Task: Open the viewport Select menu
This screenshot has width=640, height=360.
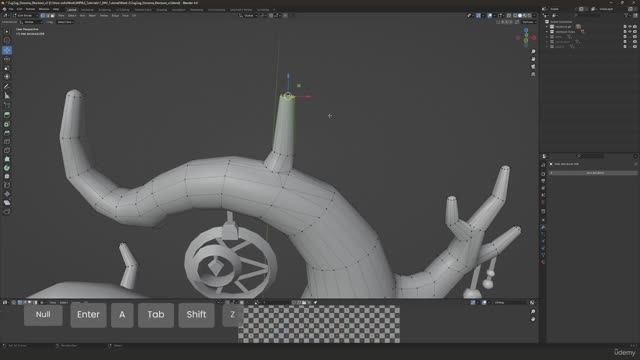Action: [x=72, y=16]
